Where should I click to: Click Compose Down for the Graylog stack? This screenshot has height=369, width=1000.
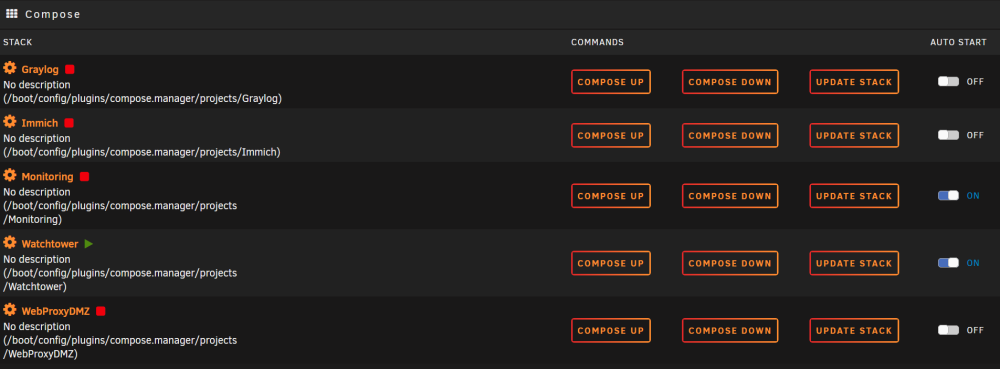coord(730,82)
